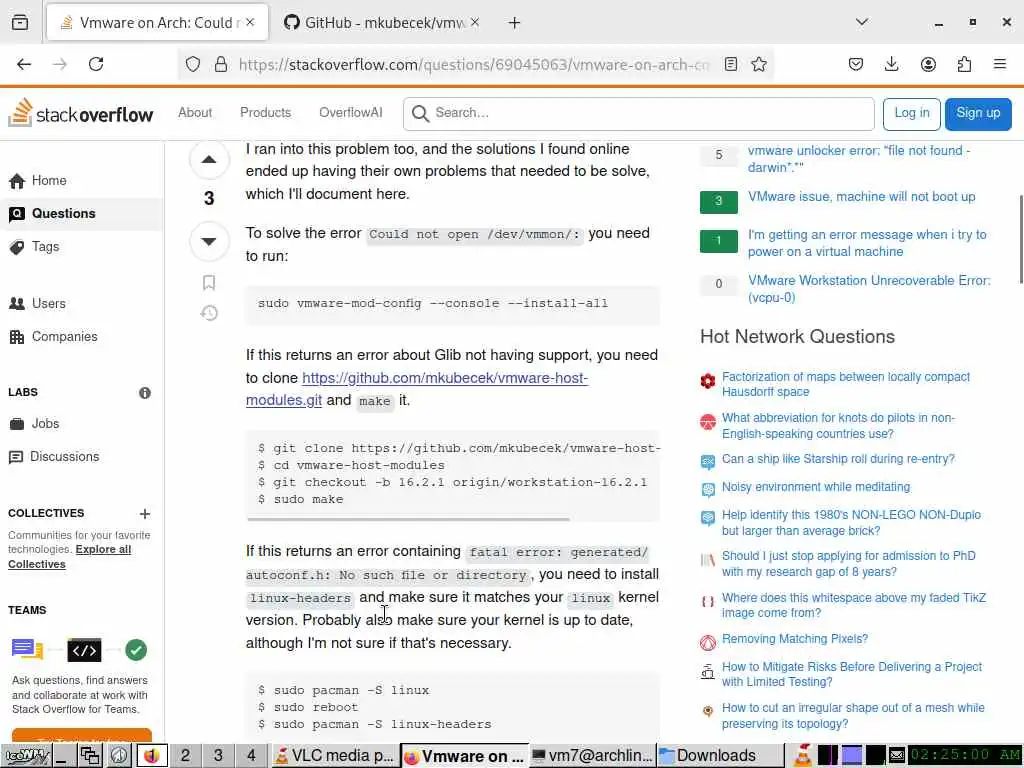Switch to Downloads window in taskbar
1024x768 pixels.
(720, 756)
